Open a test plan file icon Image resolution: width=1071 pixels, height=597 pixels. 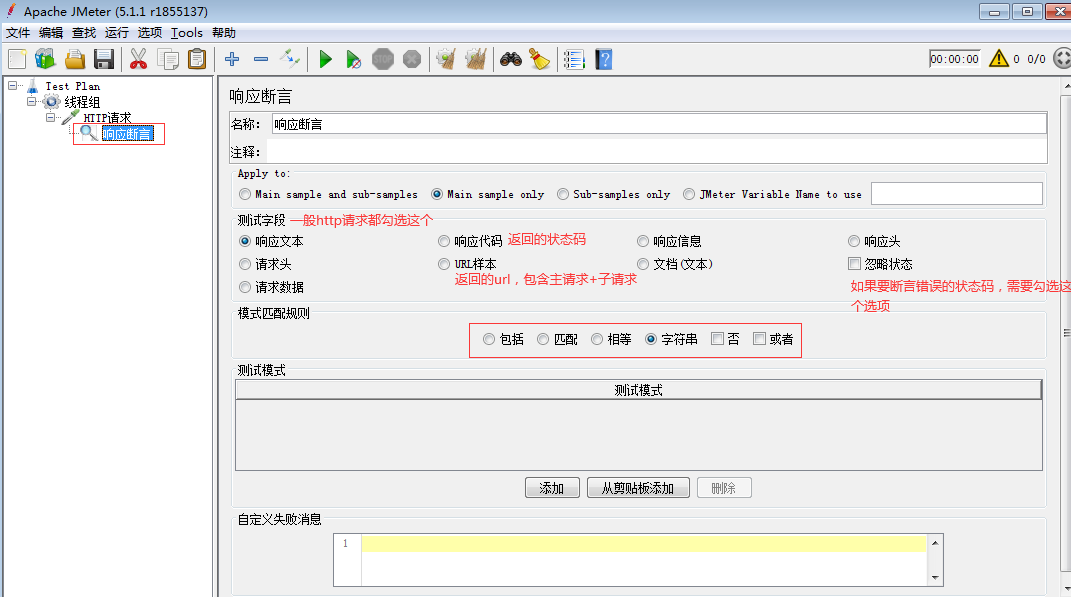click(74, 59)
